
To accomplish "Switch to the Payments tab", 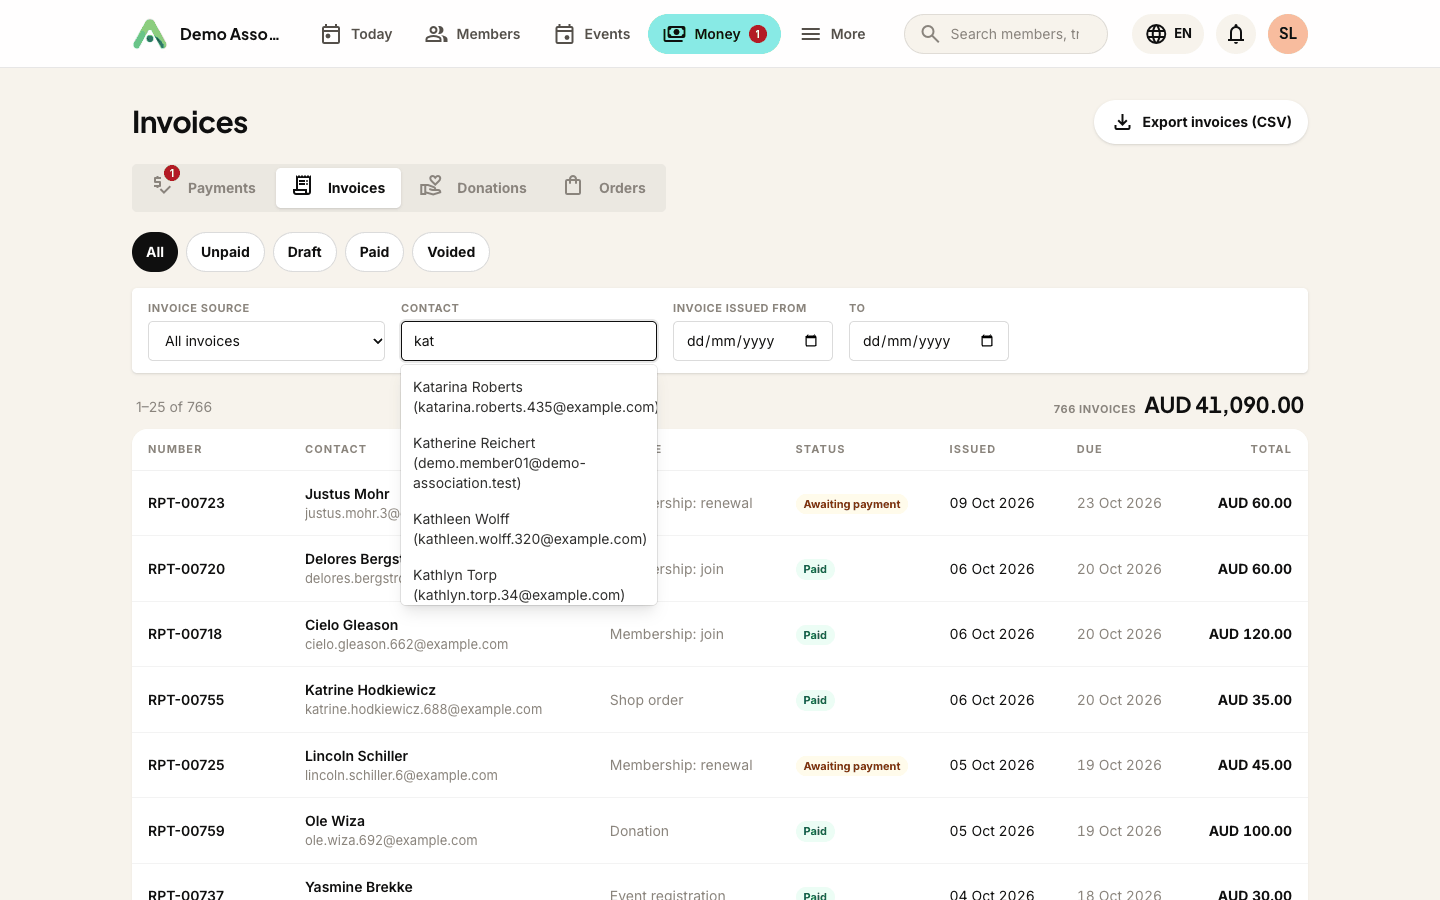I will click(204, 188).
